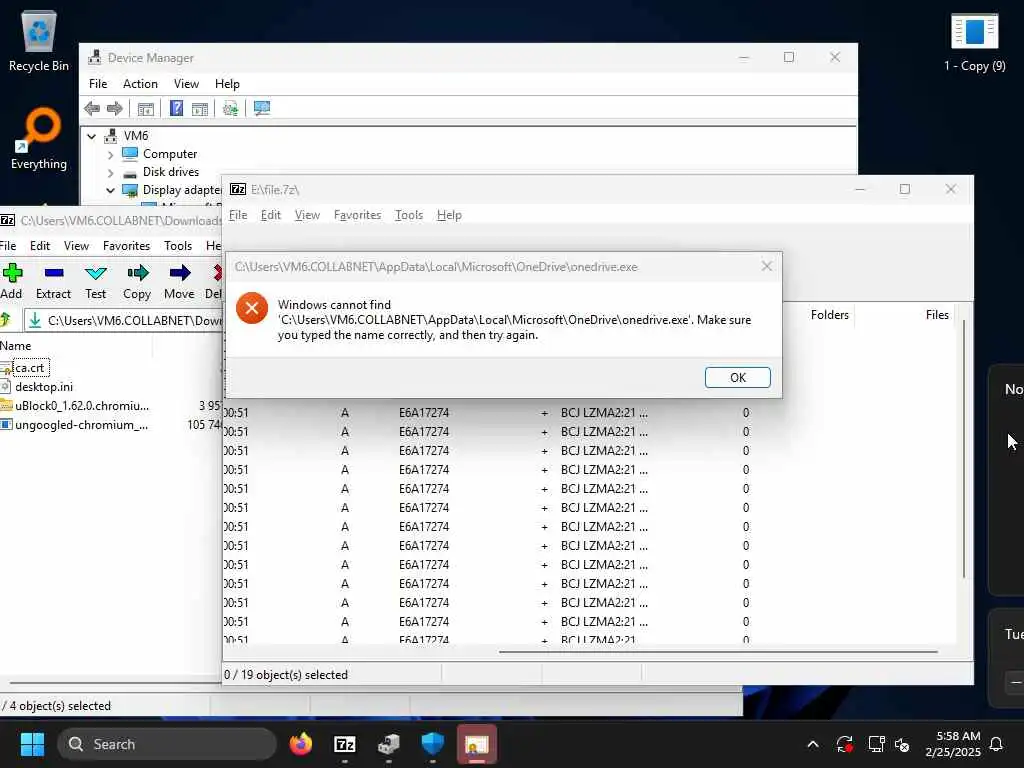
Task: Click vertical scrollbar in file.7z window
Action: pos(964,448)
